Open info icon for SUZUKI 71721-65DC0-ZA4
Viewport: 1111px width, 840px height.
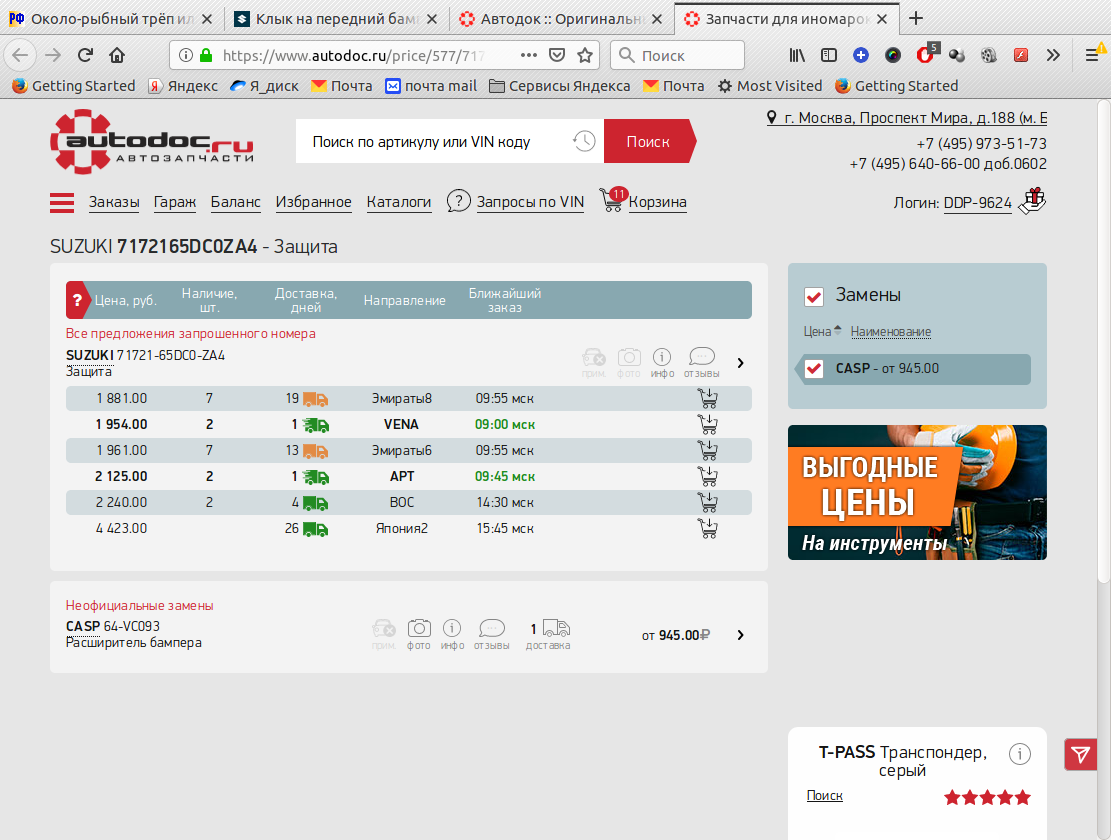662,358
